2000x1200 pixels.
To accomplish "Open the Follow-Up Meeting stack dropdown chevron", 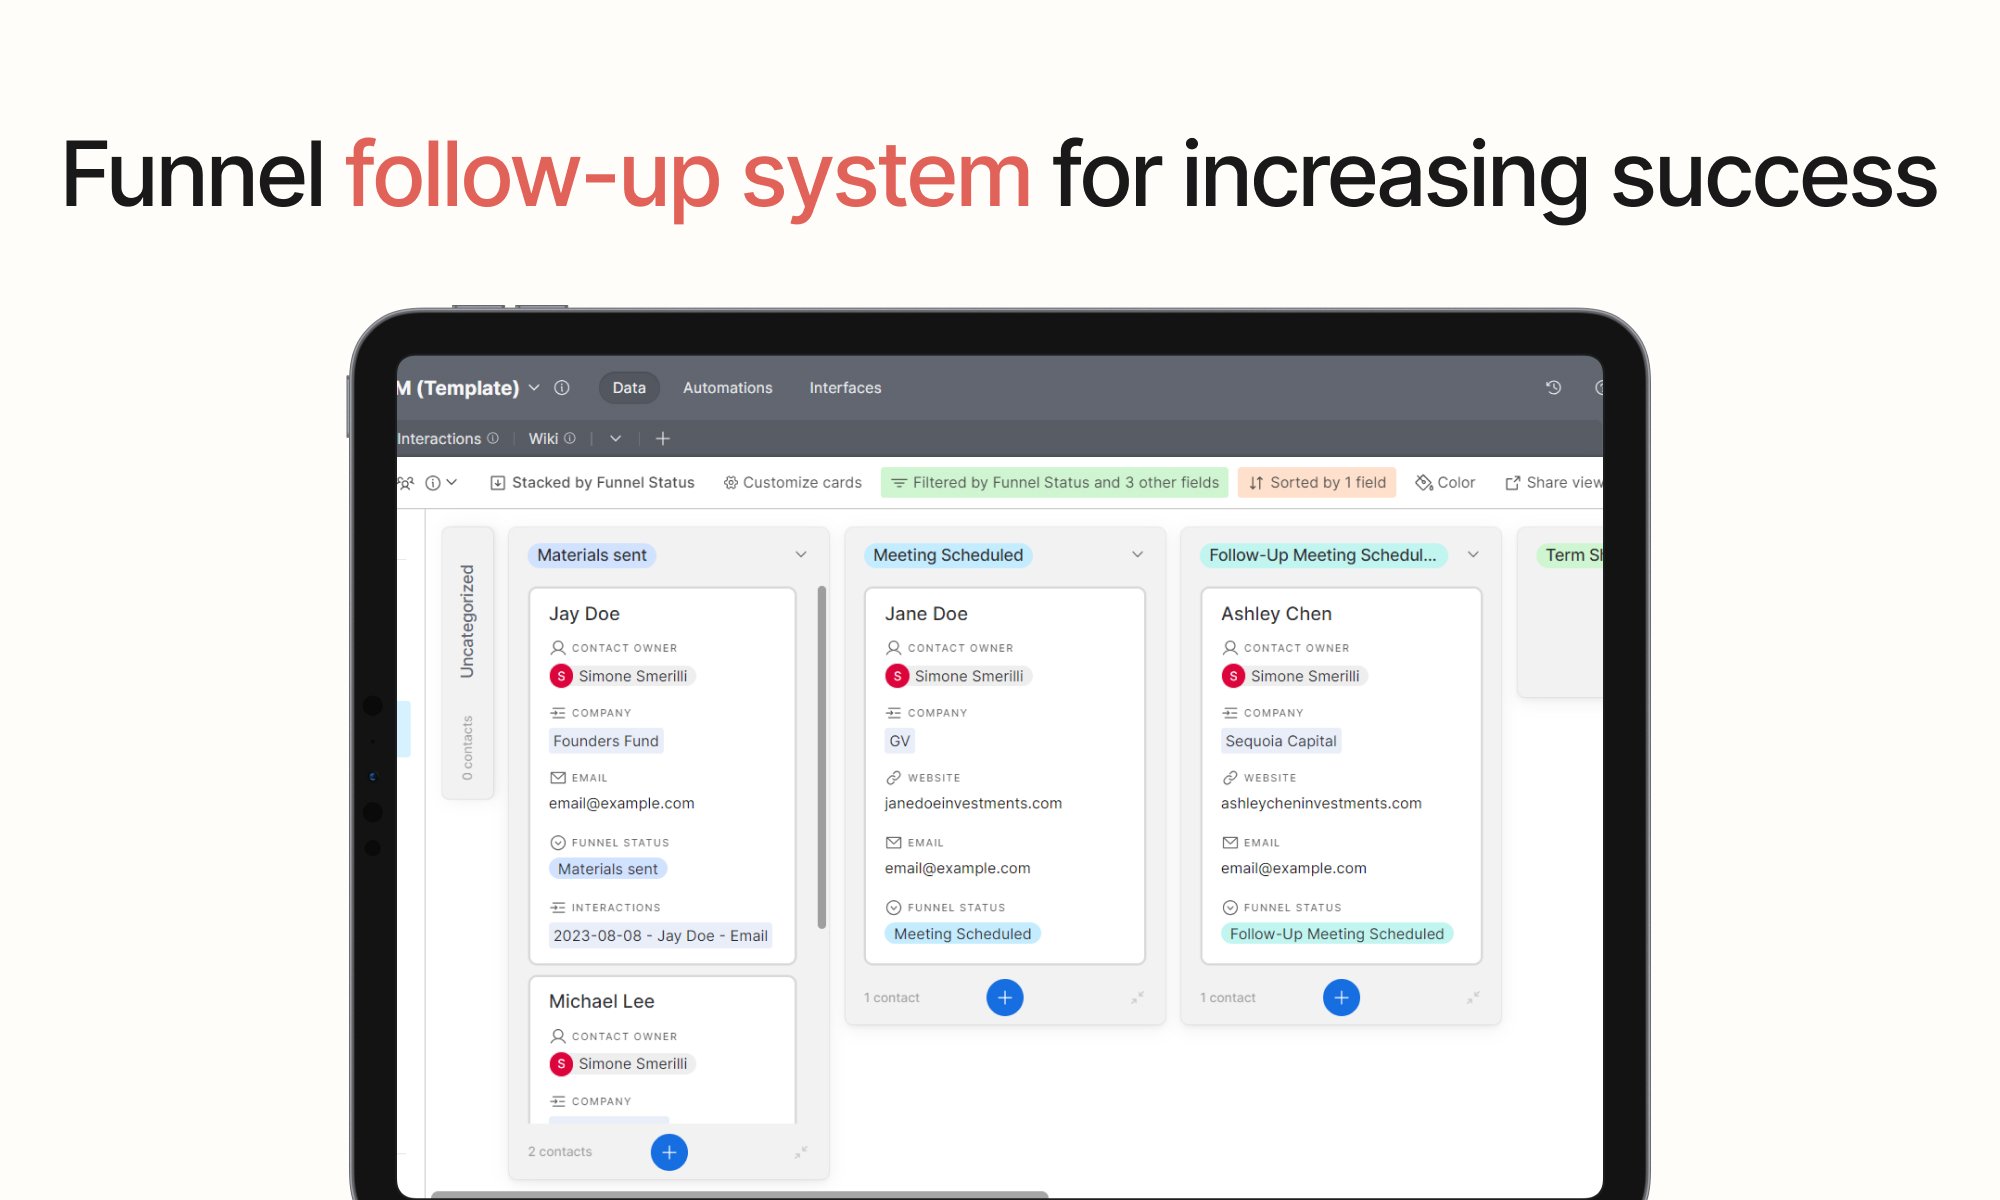I will click(1473, 554).
